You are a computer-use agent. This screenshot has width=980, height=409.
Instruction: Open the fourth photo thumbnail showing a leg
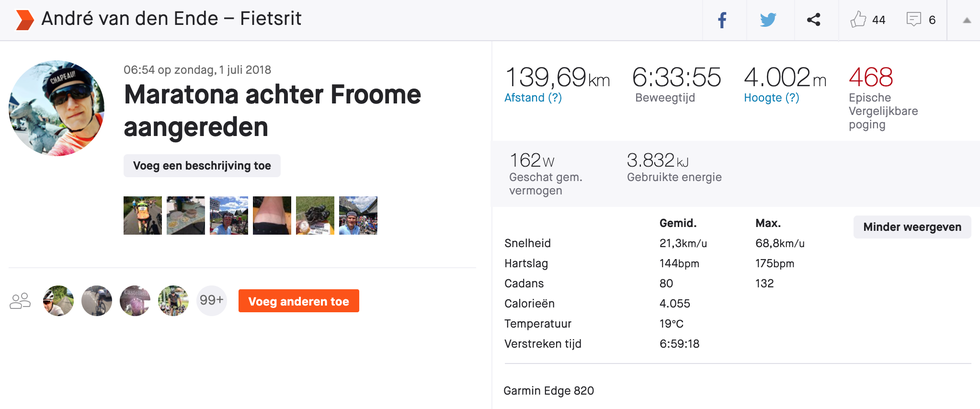pyautogui.click(x=272, y=215)
